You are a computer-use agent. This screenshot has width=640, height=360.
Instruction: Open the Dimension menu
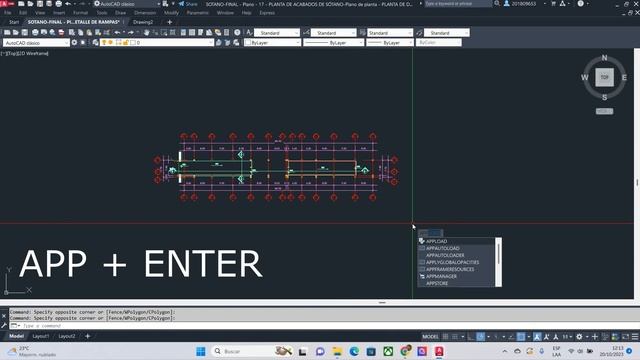pyautogui.click(x=145, y=13)
